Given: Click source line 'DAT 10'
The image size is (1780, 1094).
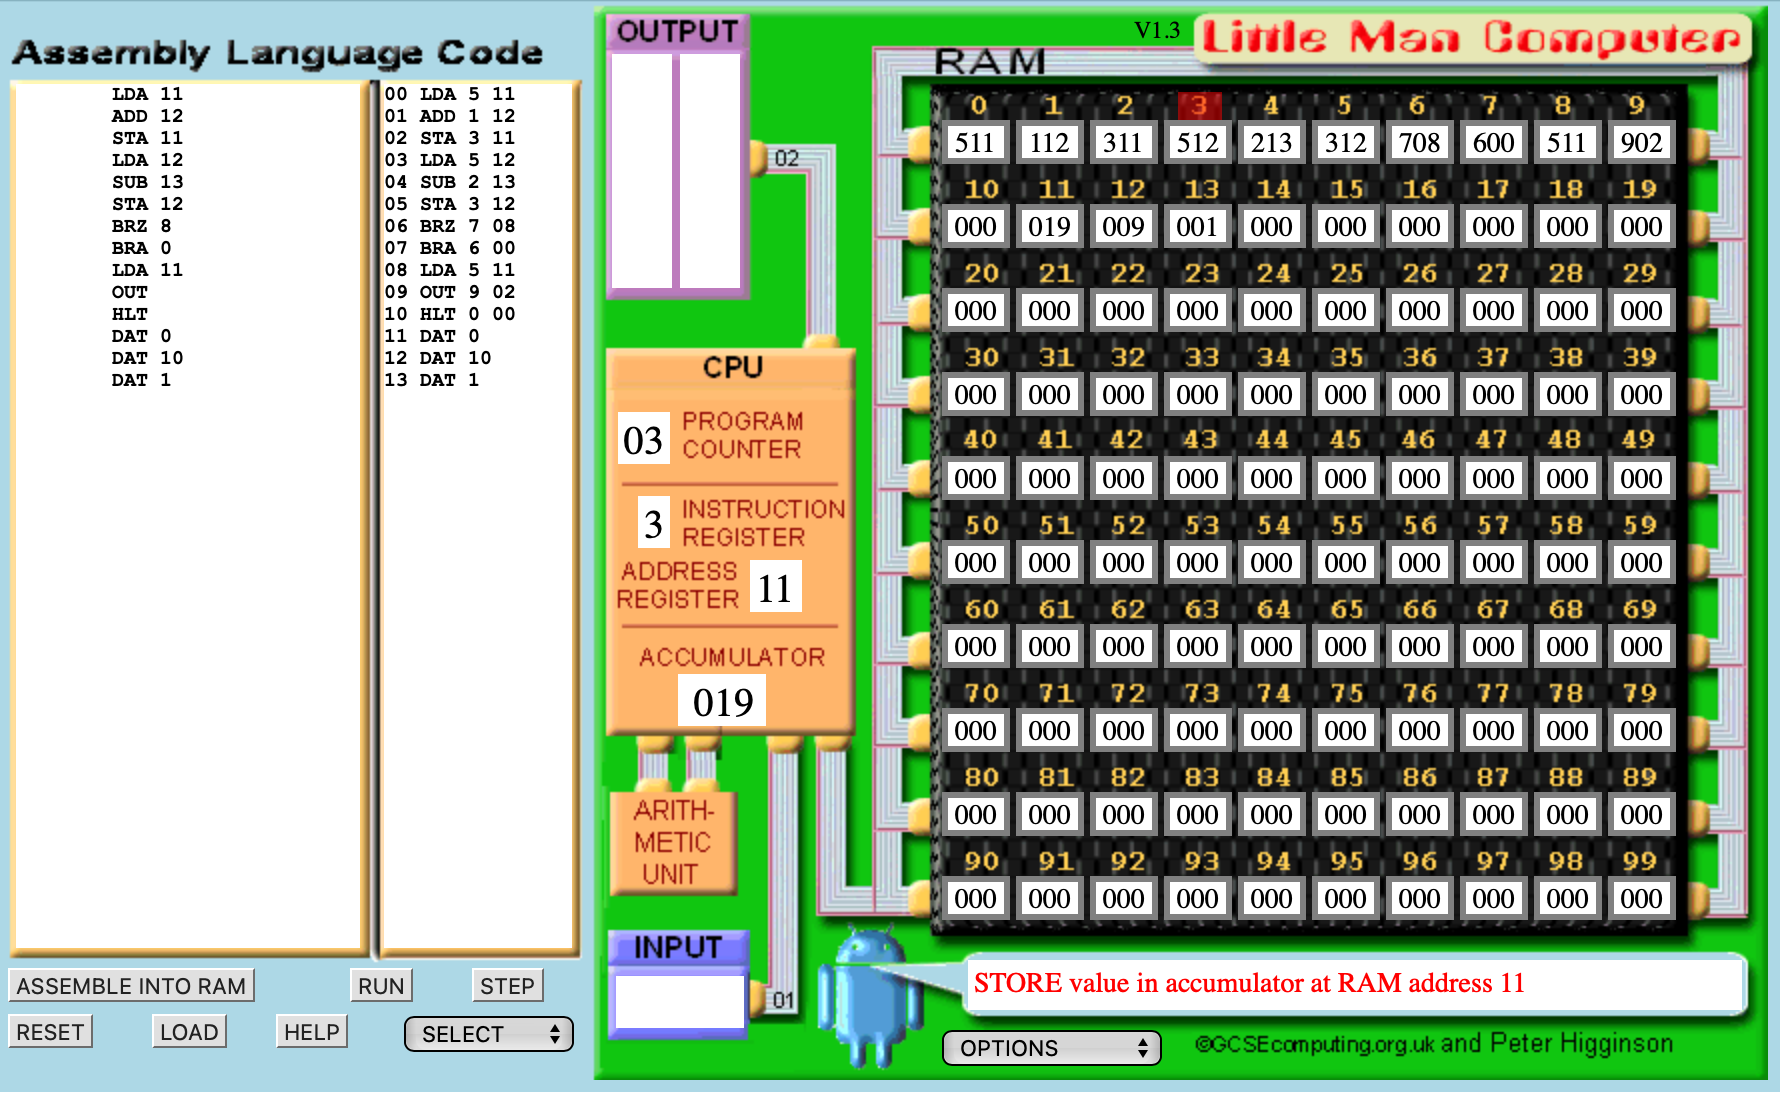Looking at the screenshot, I should [148, 358].
